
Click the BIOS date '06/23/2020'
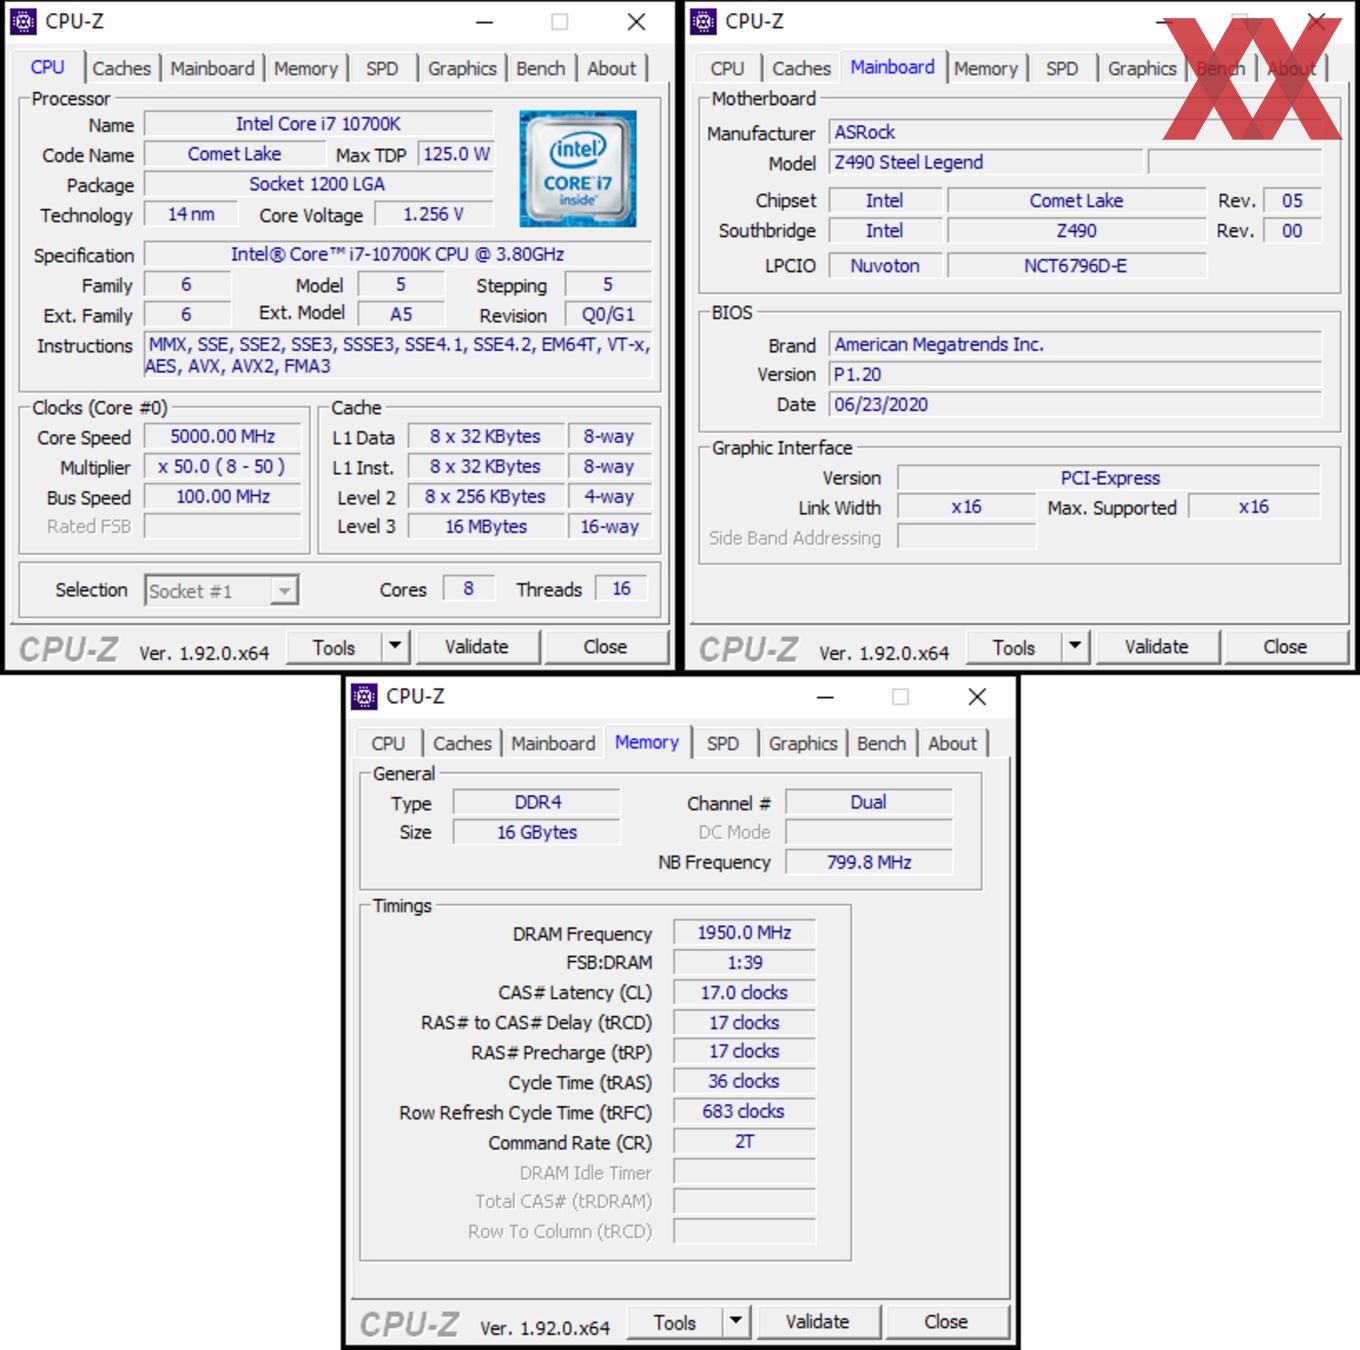1076,404
